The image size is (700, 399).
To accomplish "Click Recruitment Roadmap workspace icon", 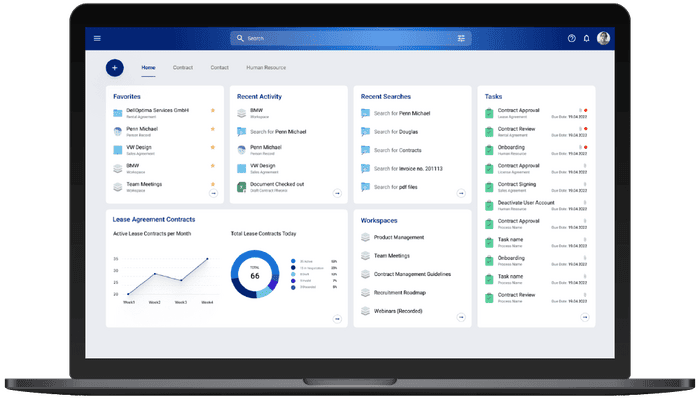I will point(366,293).
